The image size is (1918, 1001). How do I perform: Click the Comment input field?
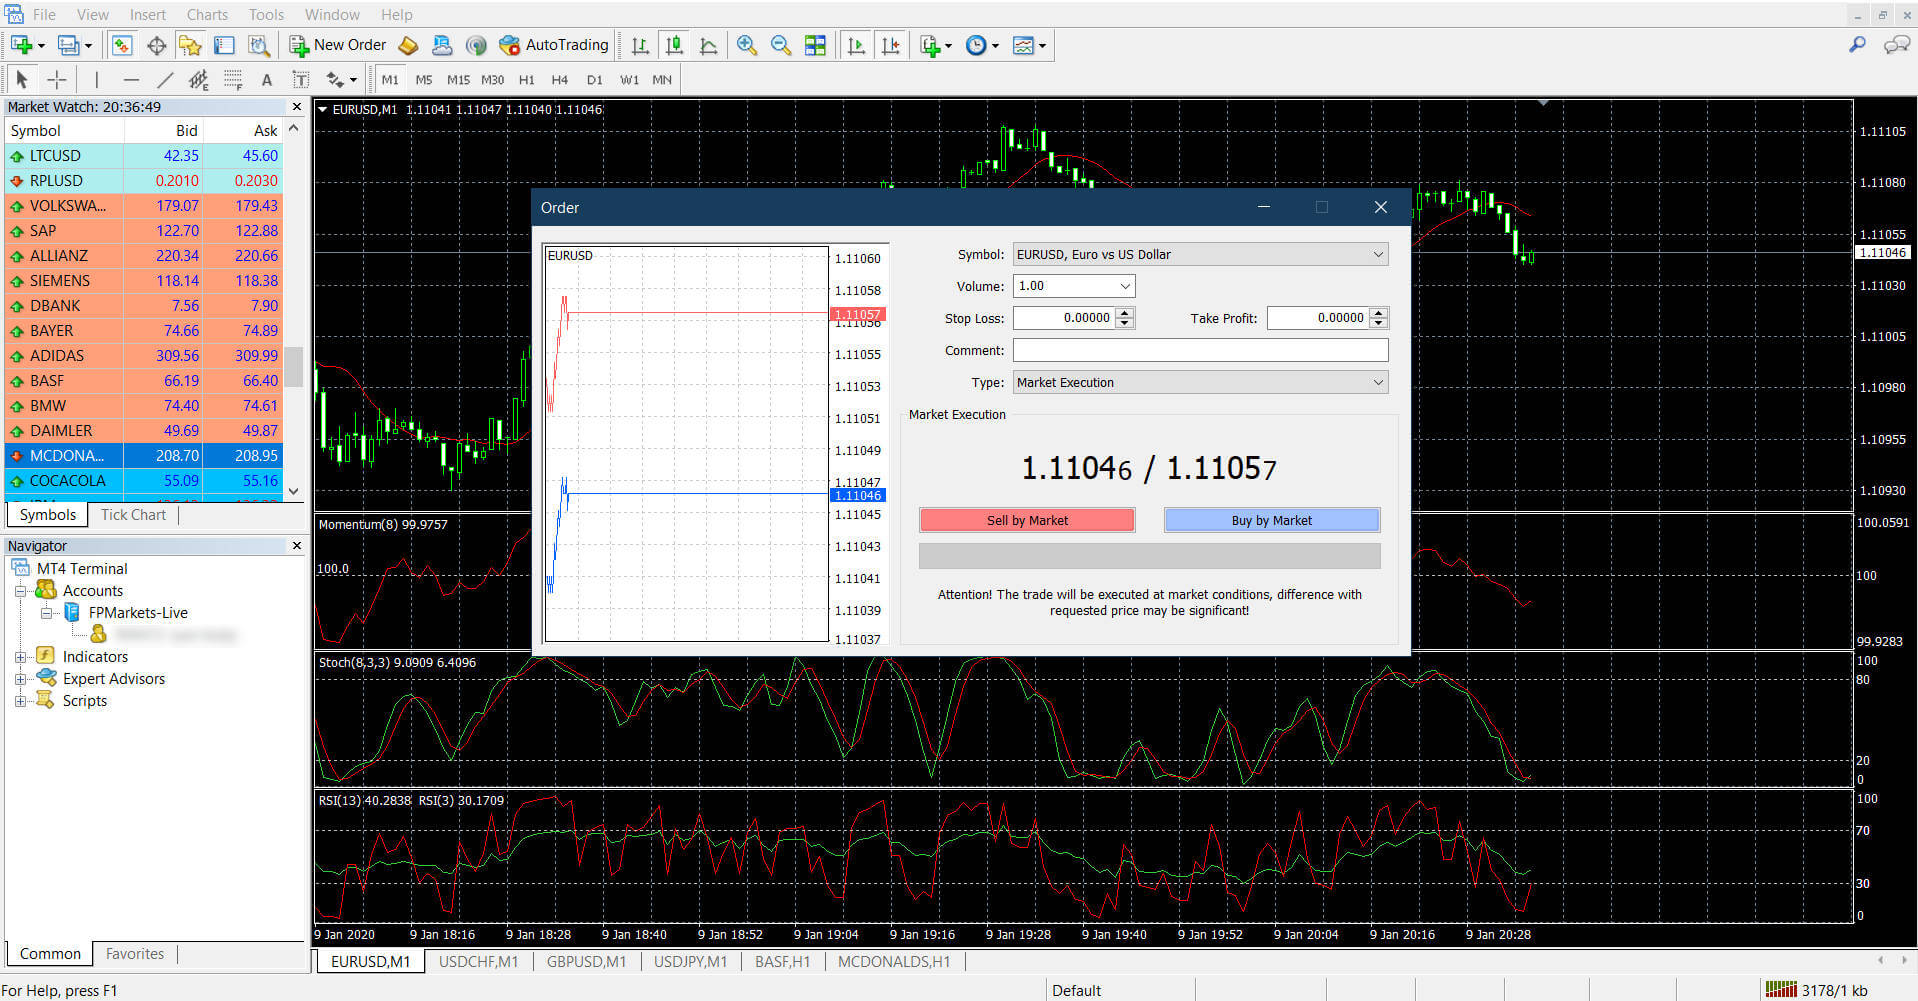click(1200, 350)
